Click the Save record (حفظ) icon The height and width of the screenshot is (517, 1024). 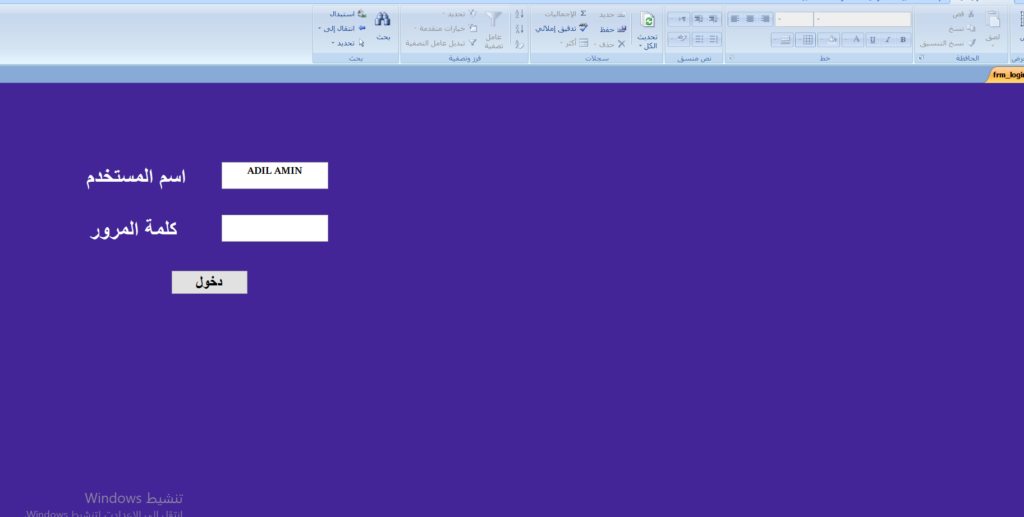(613, 29)
